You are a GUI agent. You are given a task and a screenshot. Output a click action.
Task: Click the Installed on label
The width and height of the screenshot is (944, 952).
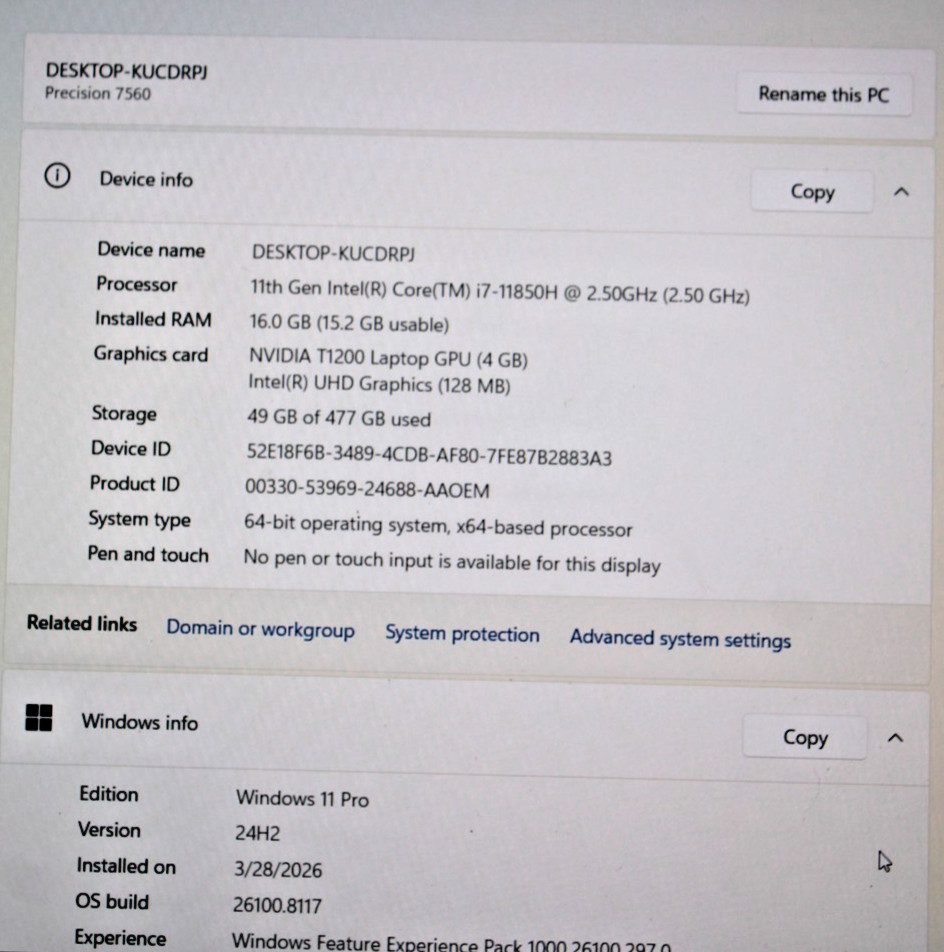pos(126,866)
